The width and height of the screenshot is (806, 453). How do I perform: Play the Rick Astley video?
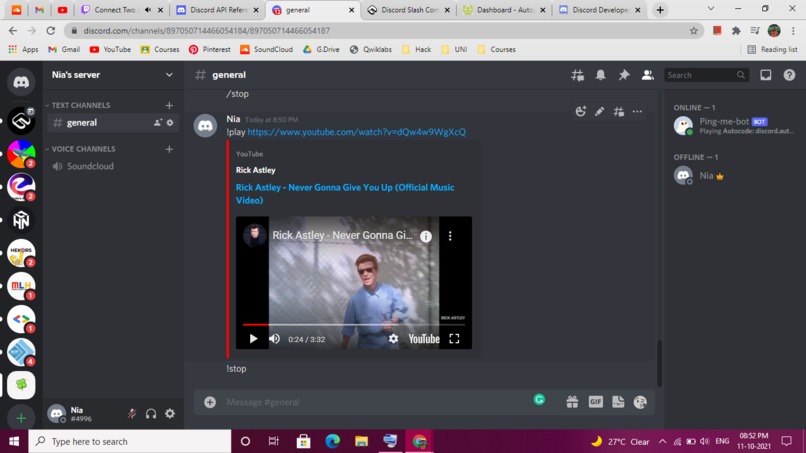[253, 339]
